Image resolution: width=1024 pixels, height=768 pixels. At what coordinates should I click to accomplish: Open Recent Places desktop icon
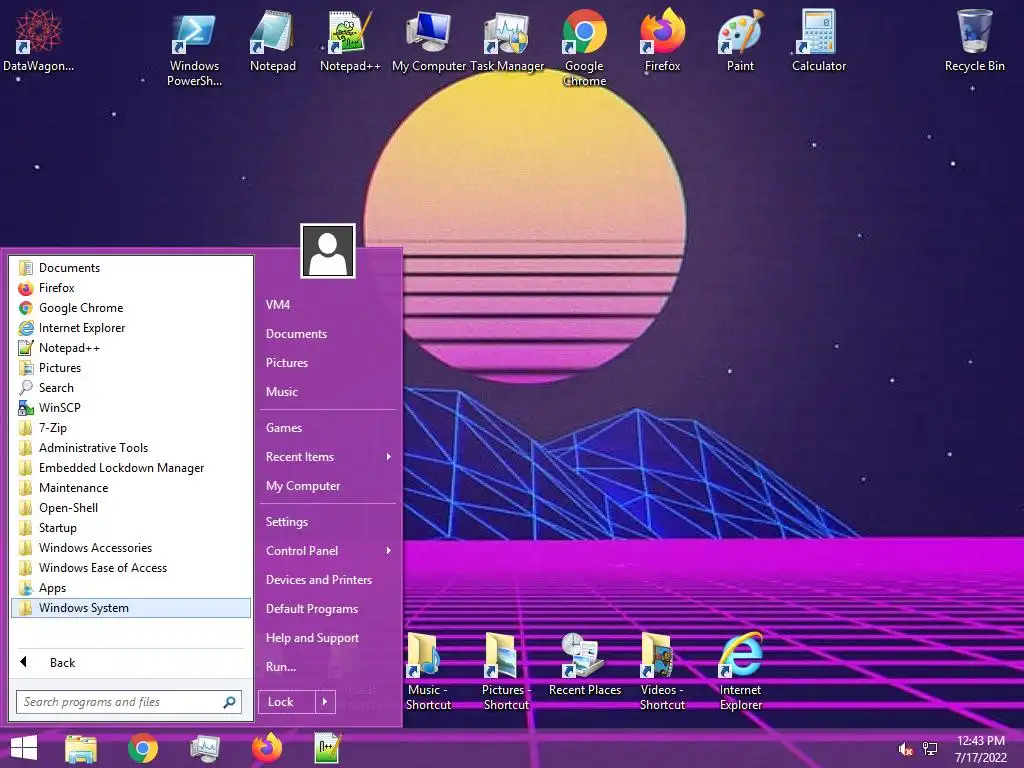click(584, 664)
